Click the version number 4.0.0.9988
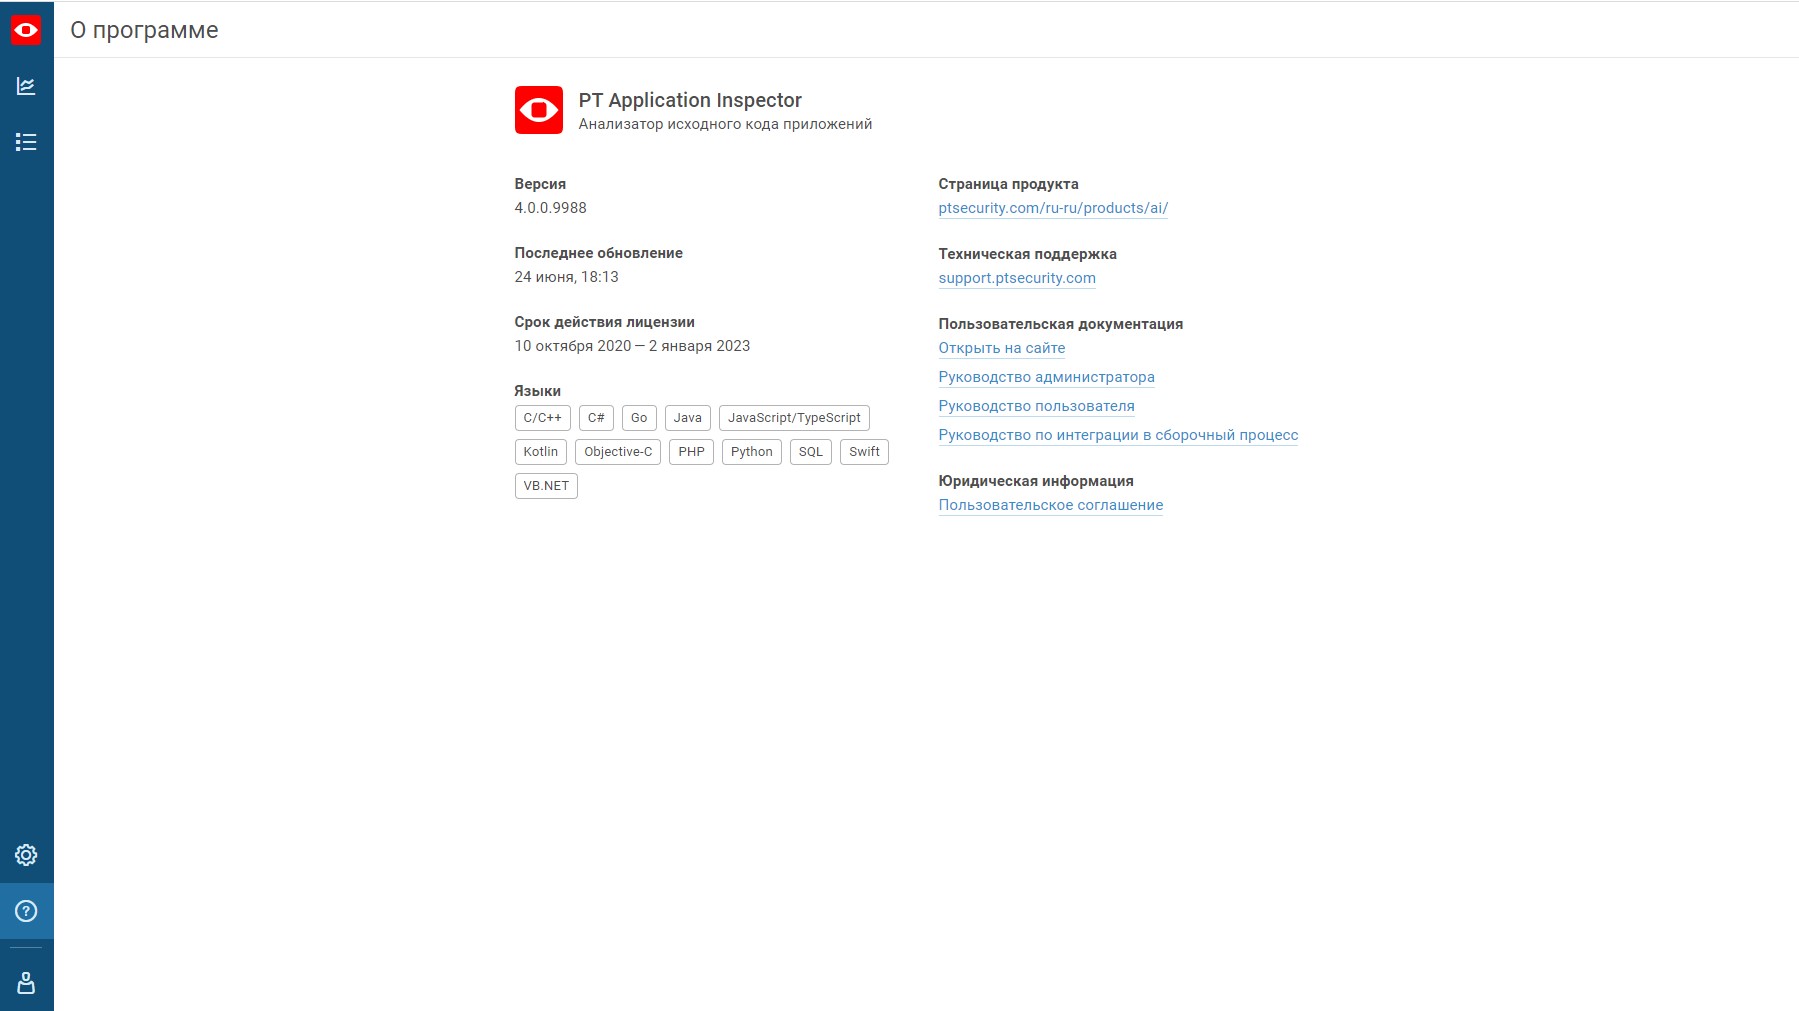 pos(551,208)
